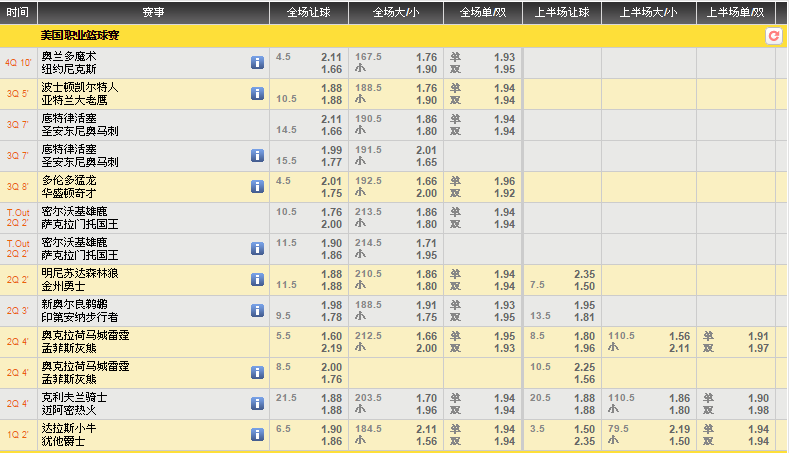Click the 167.5 total points value
Screen dimensions: 792x453
368,57
